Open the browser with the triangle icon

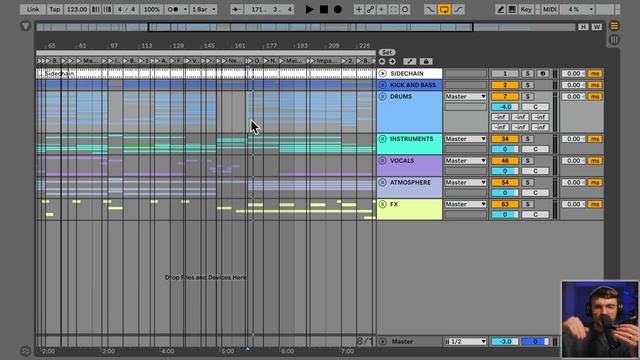25,26
